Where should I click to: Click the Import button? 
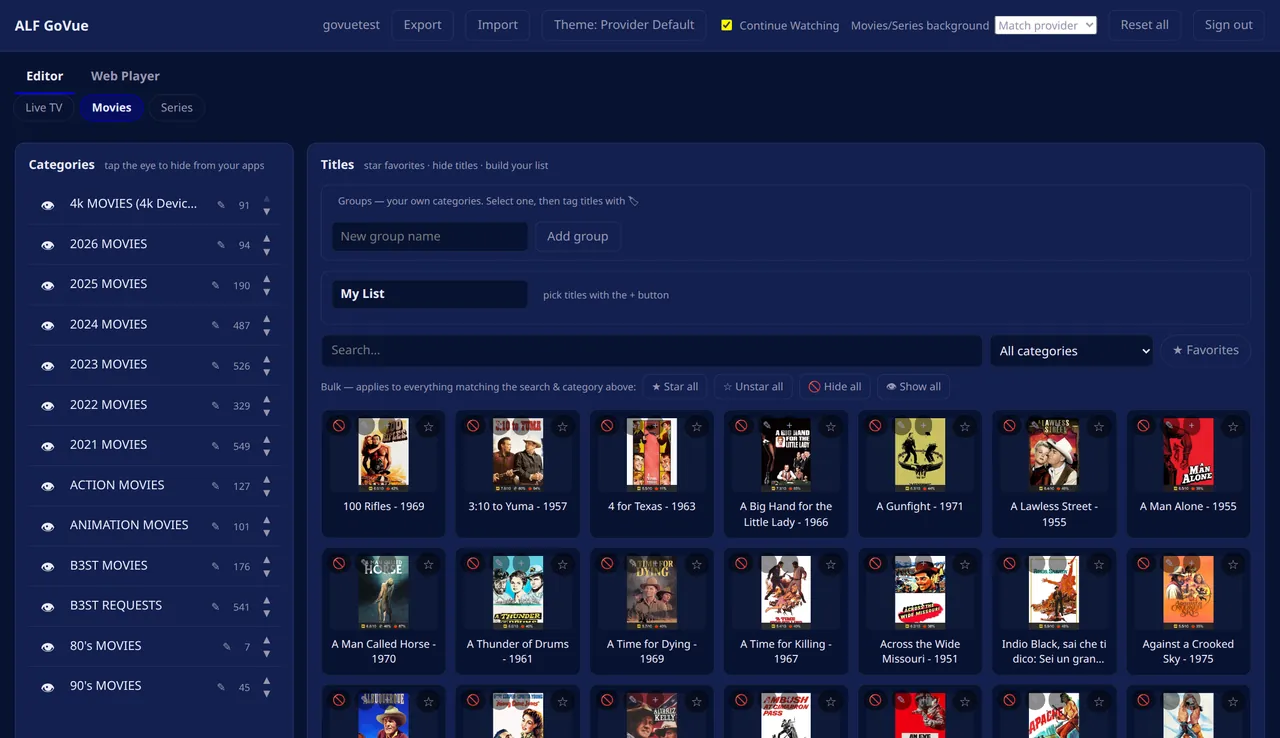498,25
